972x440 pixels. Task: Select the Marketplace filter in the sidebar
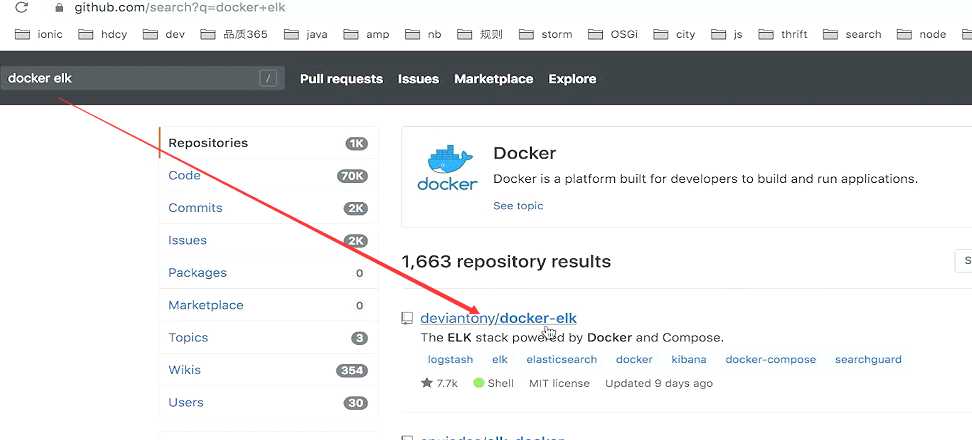268,305
